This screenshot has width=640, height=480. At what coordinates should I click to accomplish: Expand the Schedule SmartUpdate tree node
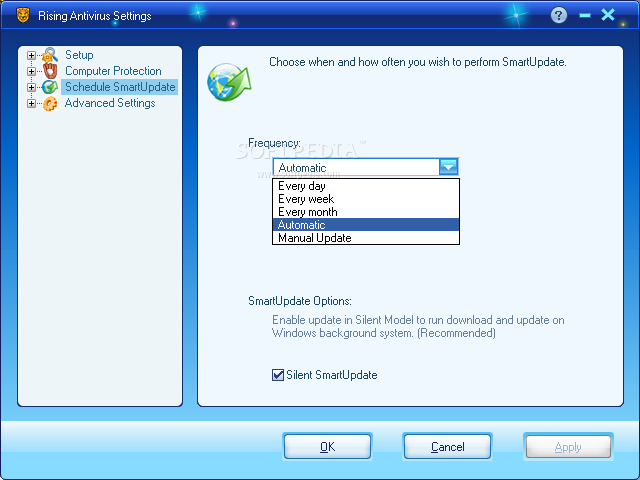[31, 87]
